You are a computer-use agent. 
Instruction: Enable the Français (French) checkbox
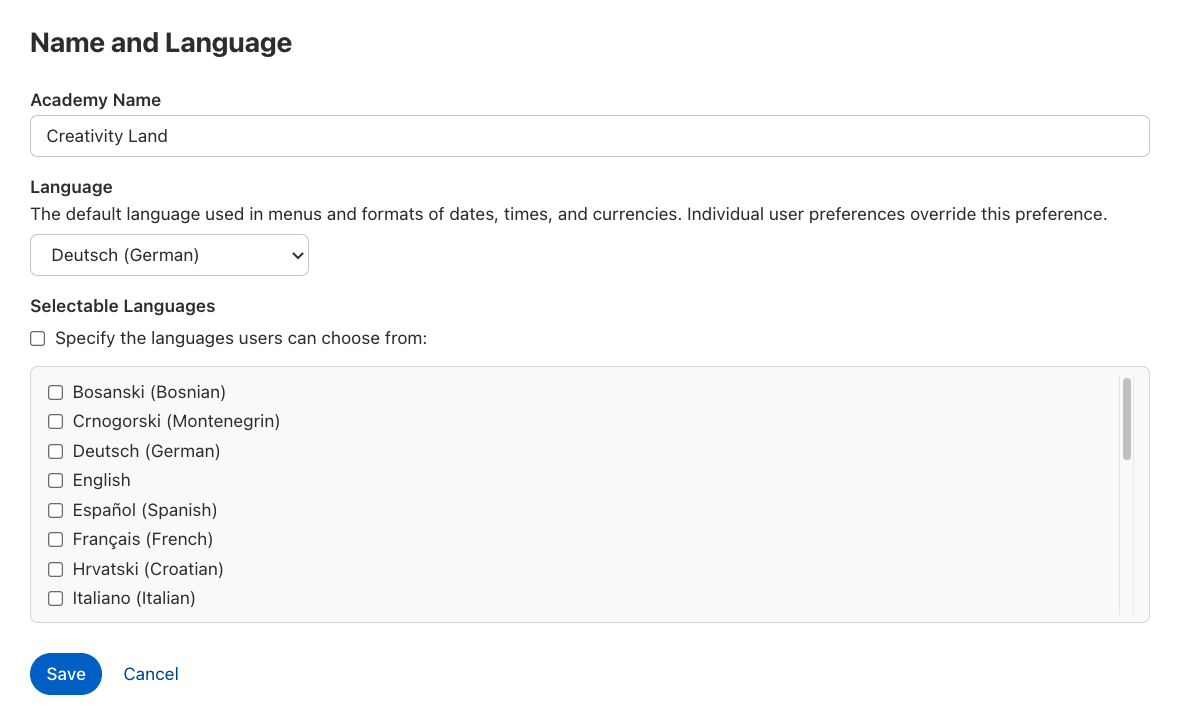pos(56,539)
